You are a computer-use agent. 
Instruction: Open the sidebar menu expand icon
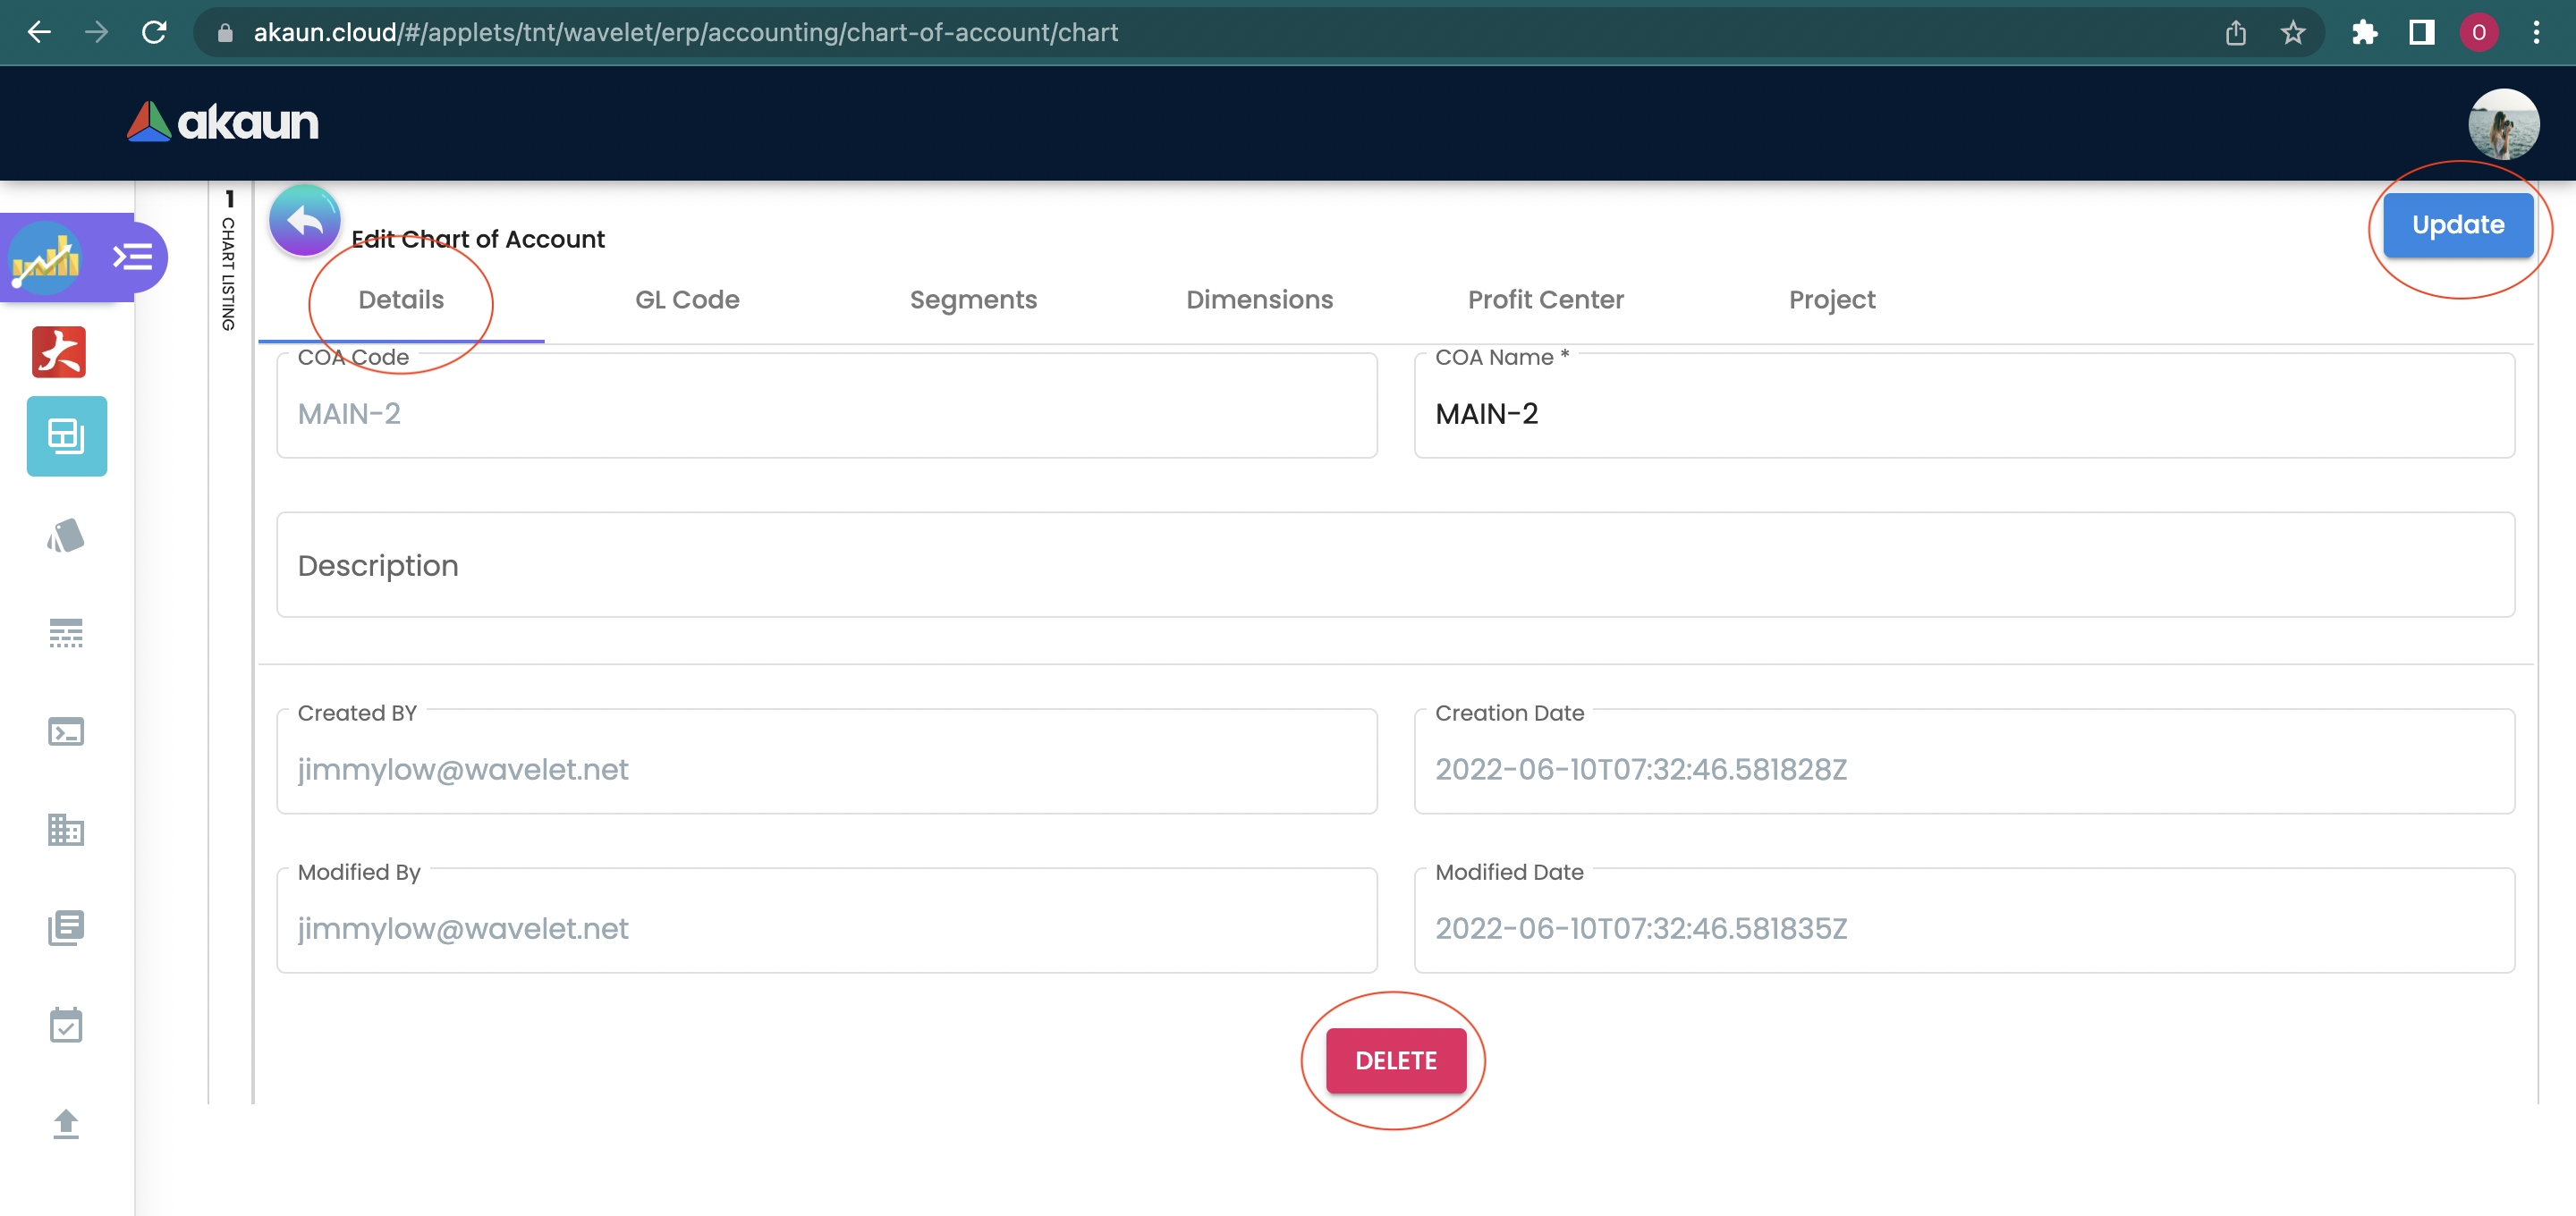tap(132, 257)
